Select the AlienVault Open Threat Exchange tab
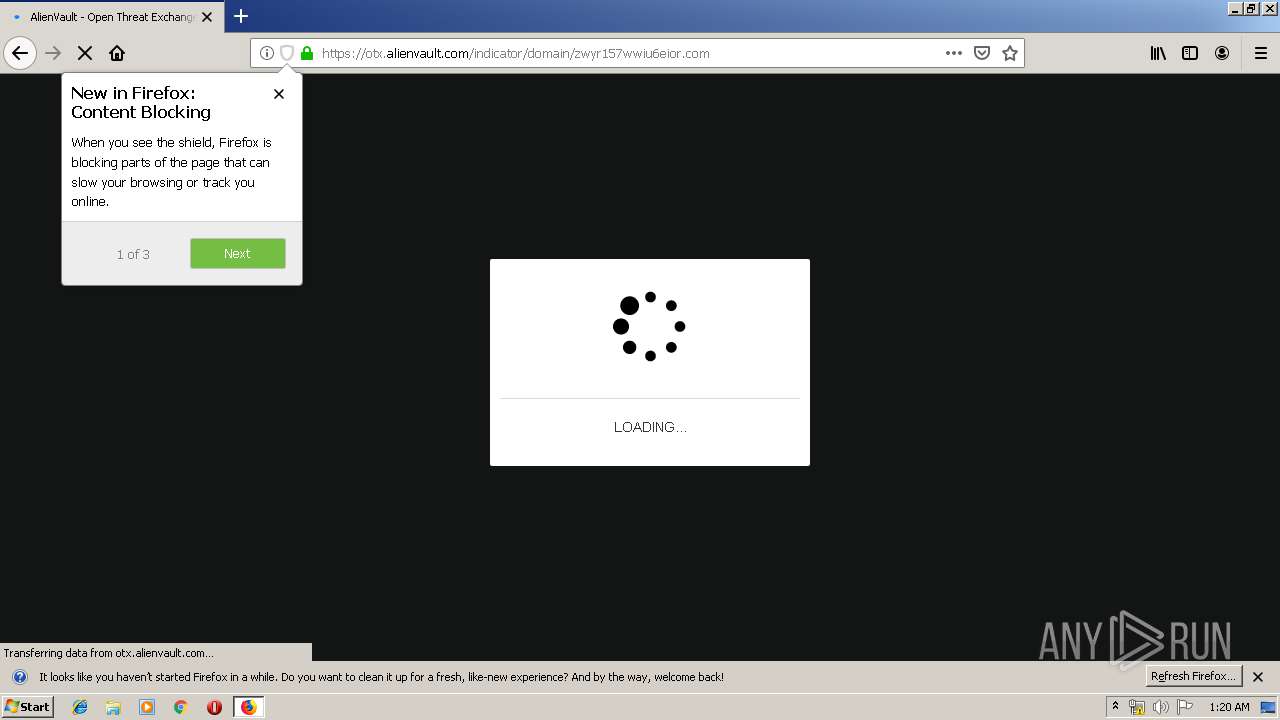This screenshot has height=720, width=1280. (111, 17)
